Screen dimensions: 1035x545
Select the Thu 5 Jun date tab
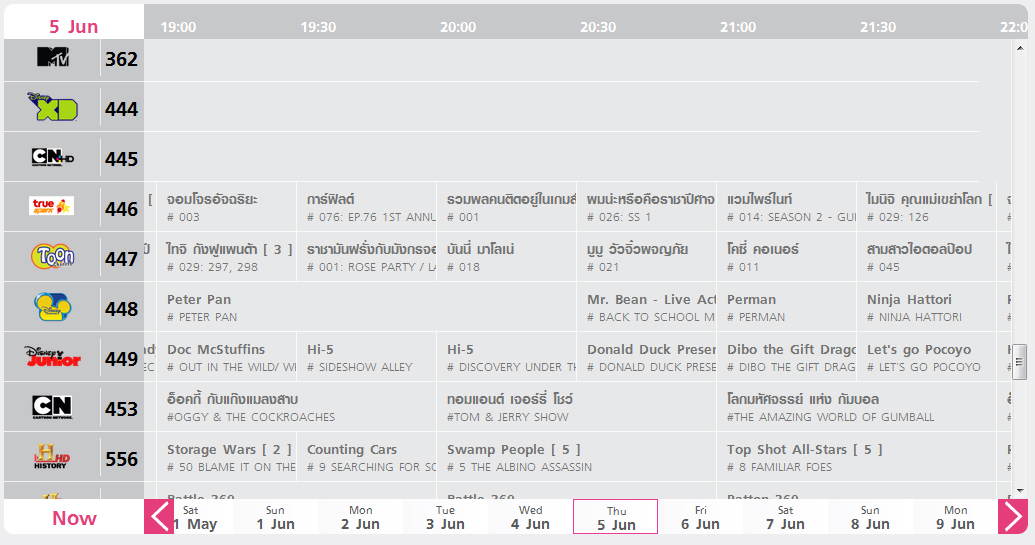click(615, 517)
